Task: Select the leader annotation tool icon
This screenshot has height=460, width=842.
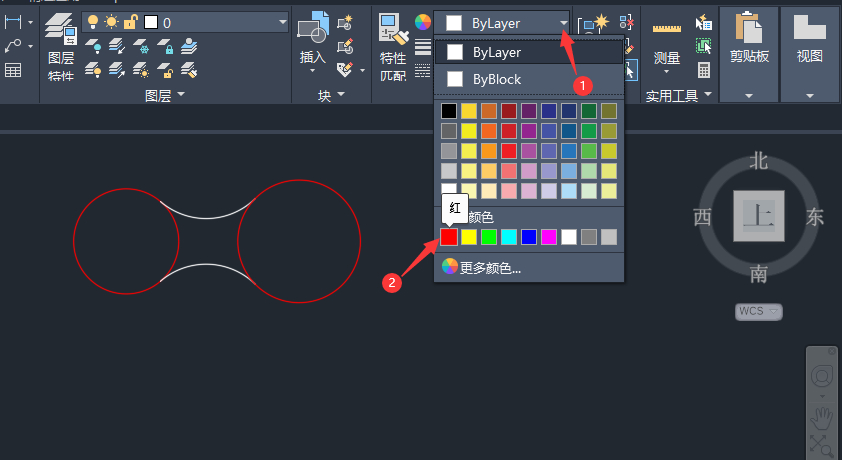Action: 13,46
